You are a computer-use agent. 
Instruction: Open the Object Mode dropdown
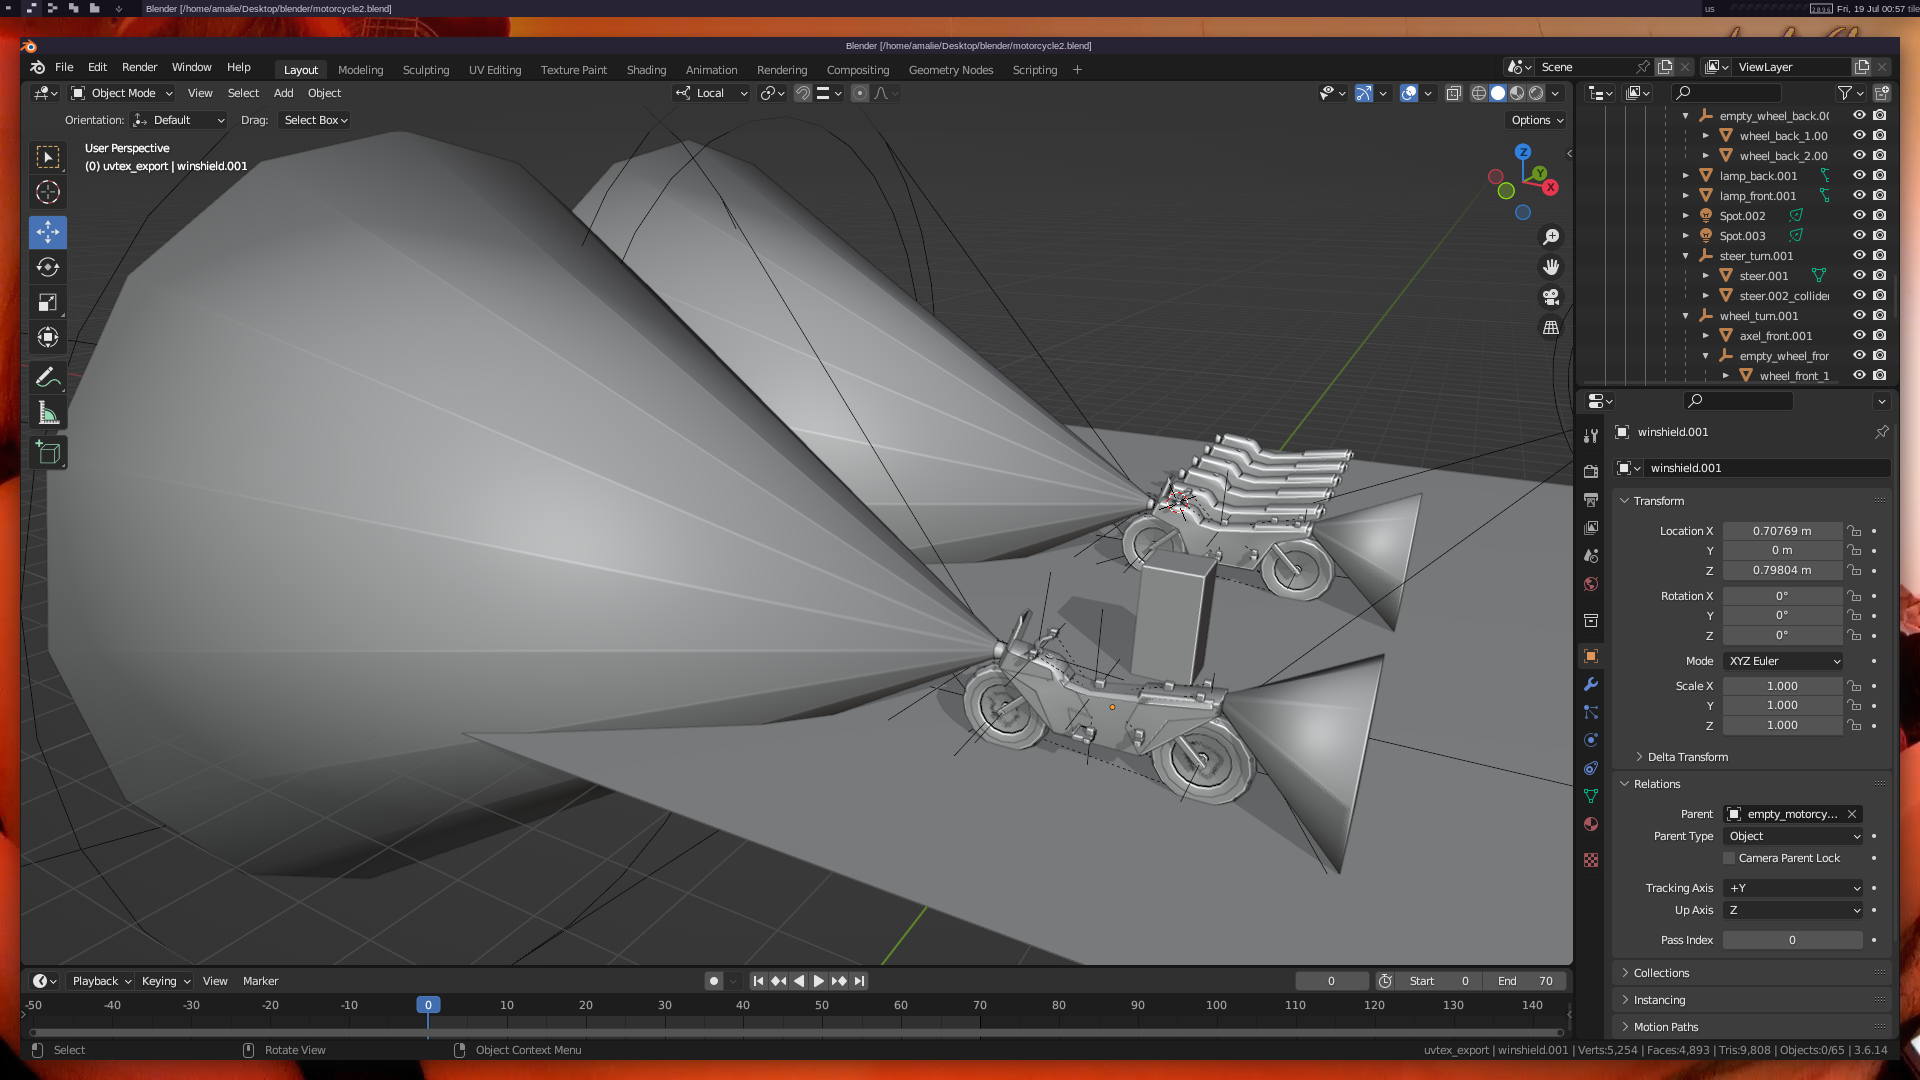click(122, 93)
